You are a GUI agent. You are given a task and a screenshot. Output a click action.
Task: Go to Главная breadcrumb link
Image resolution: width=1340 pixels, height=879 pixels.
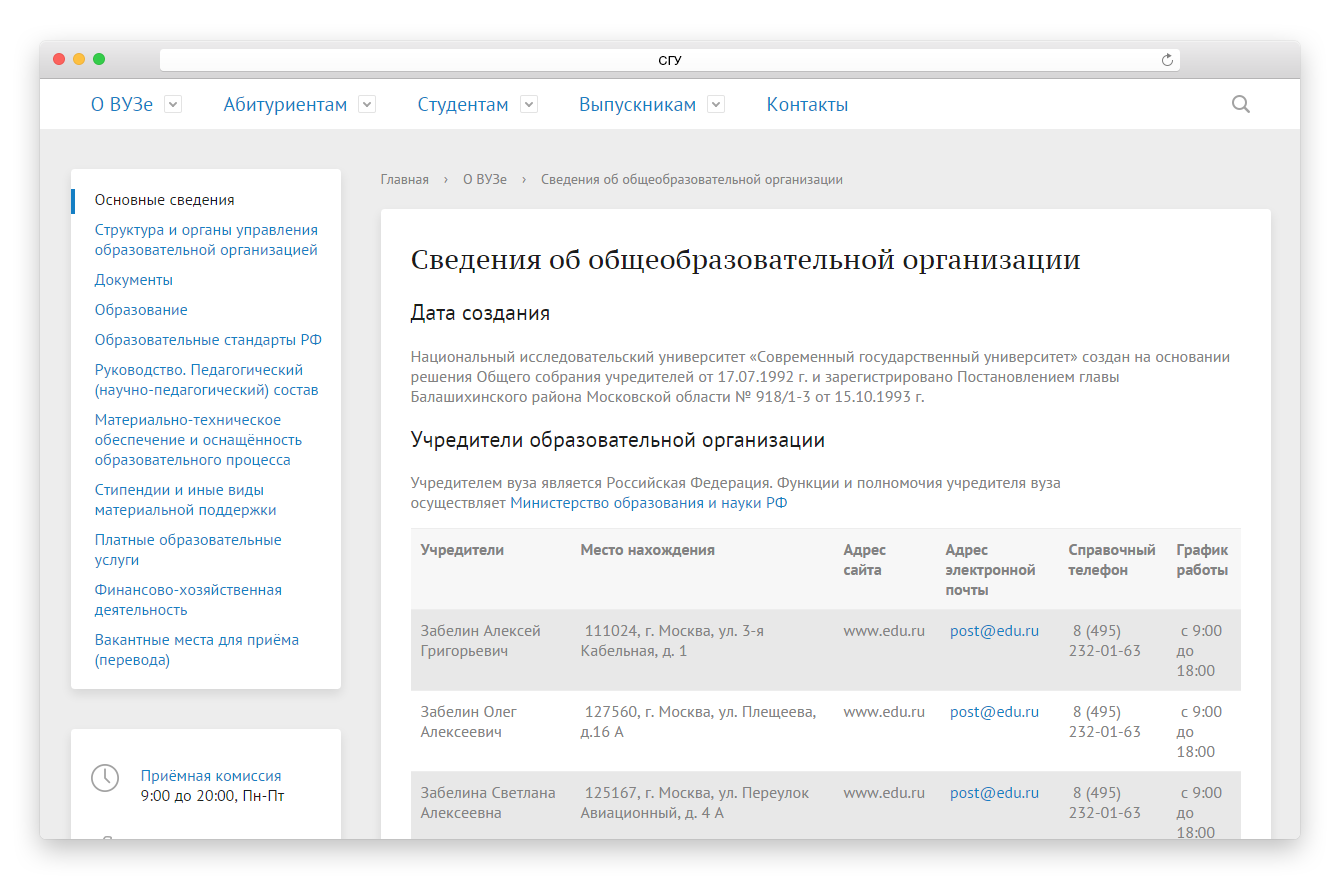(404, 180)
